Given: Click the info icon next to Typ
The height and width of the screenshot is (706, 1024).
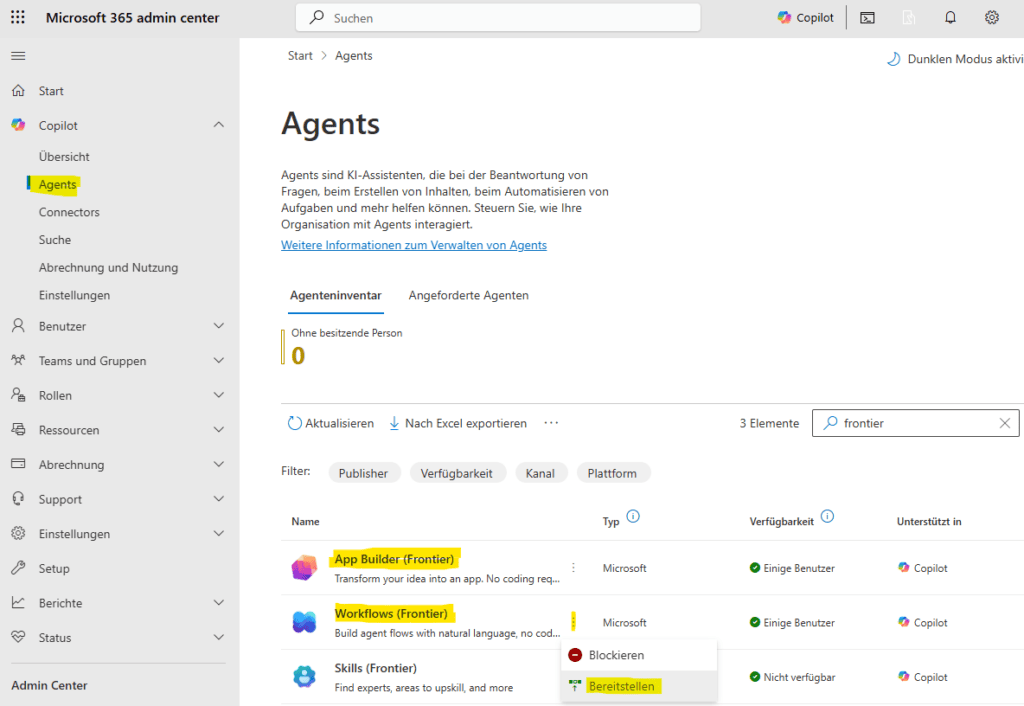Looking at the screenshot, I should coord(632,518).
